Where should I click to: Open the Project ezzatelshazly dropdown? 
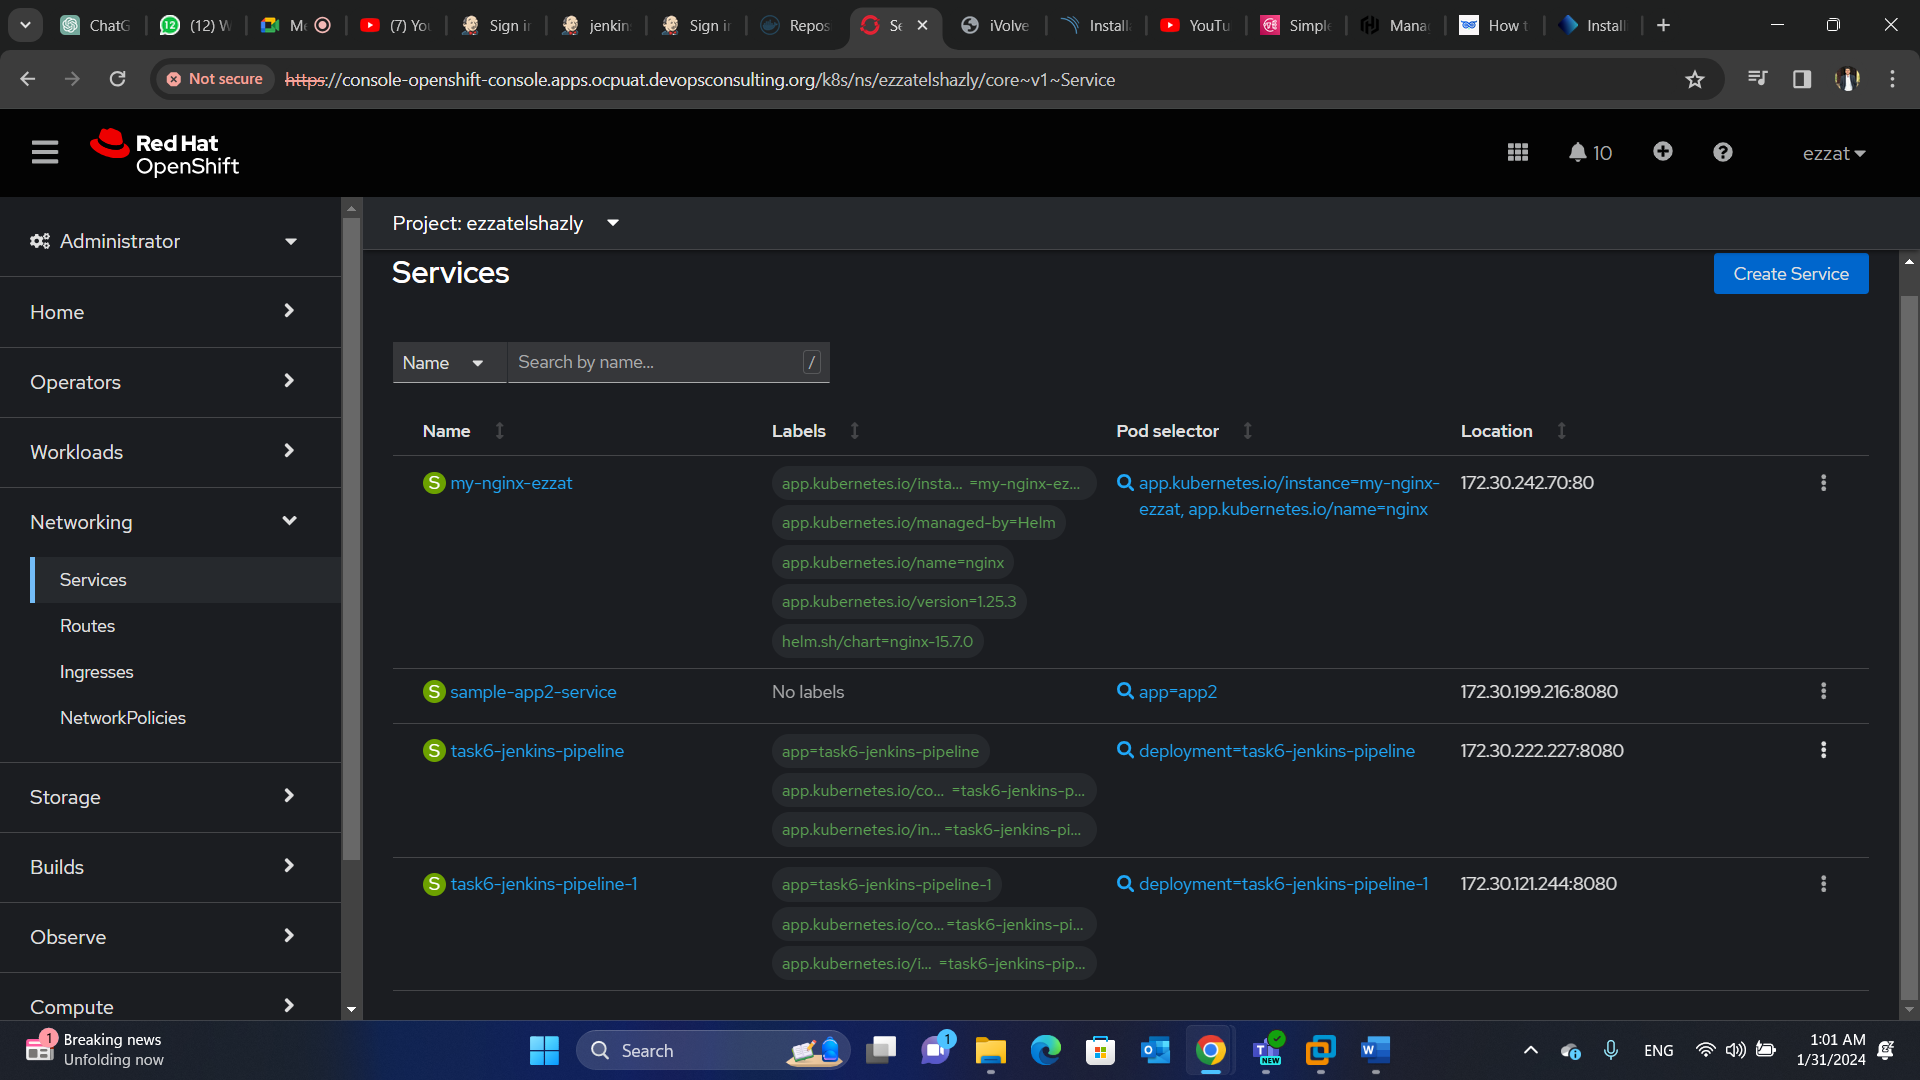click(x=505, y=223)
